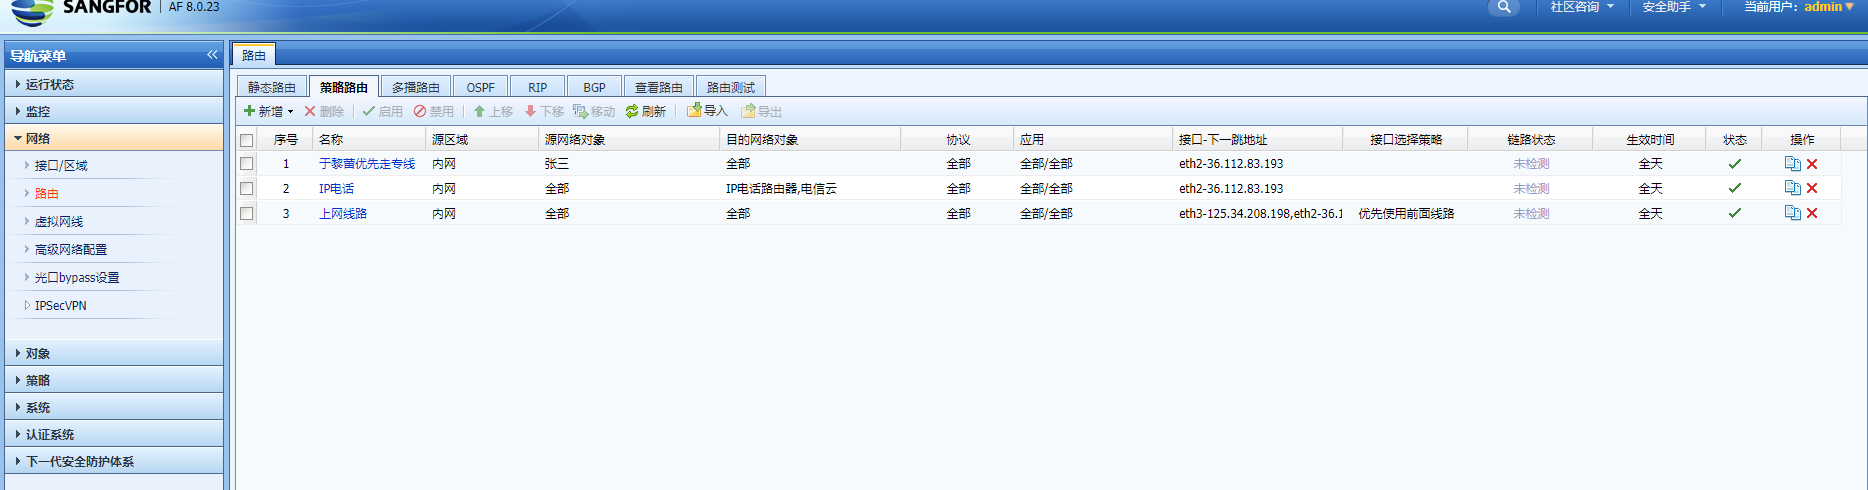Screen dimensions: 1868x490
Task: Click 未检测 link status in IP电话 row
Action: pos(1531,188)
